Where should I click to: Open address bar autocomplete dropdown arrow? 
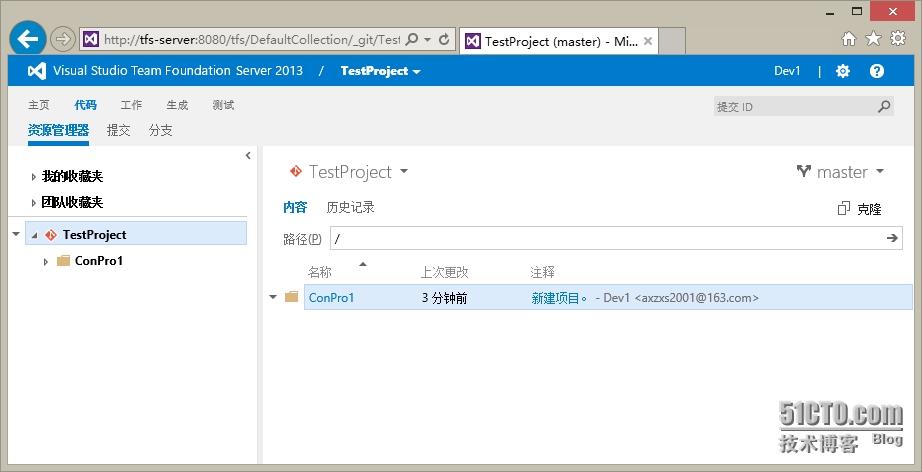tap(427, 40)
